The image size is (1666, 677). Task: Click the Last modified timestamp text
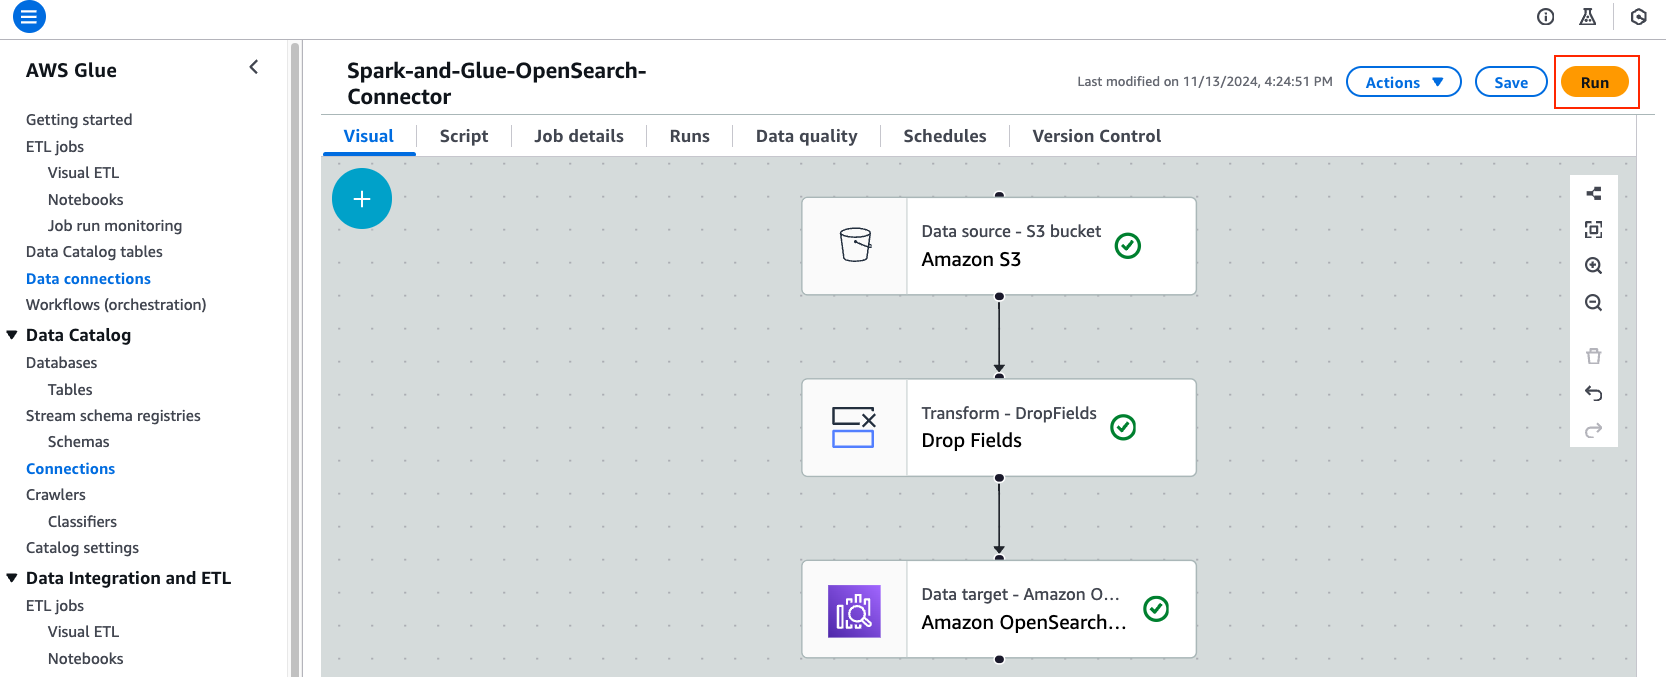tap(1205, 82)
